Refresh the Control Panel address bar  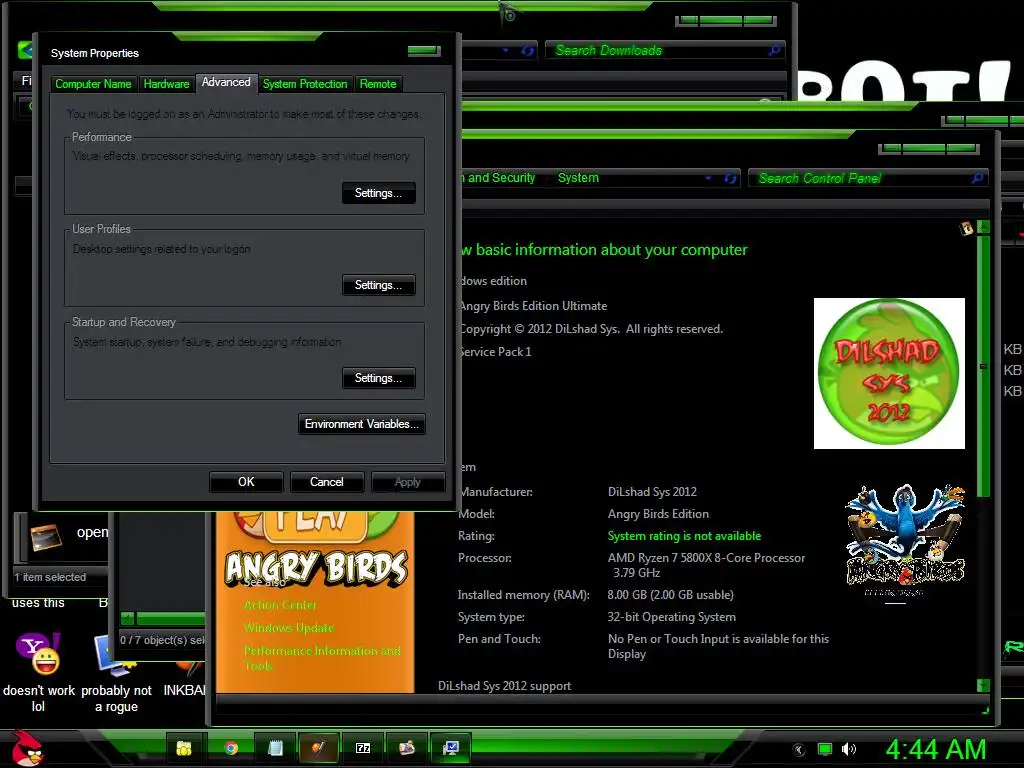click(x=730, y=178)
